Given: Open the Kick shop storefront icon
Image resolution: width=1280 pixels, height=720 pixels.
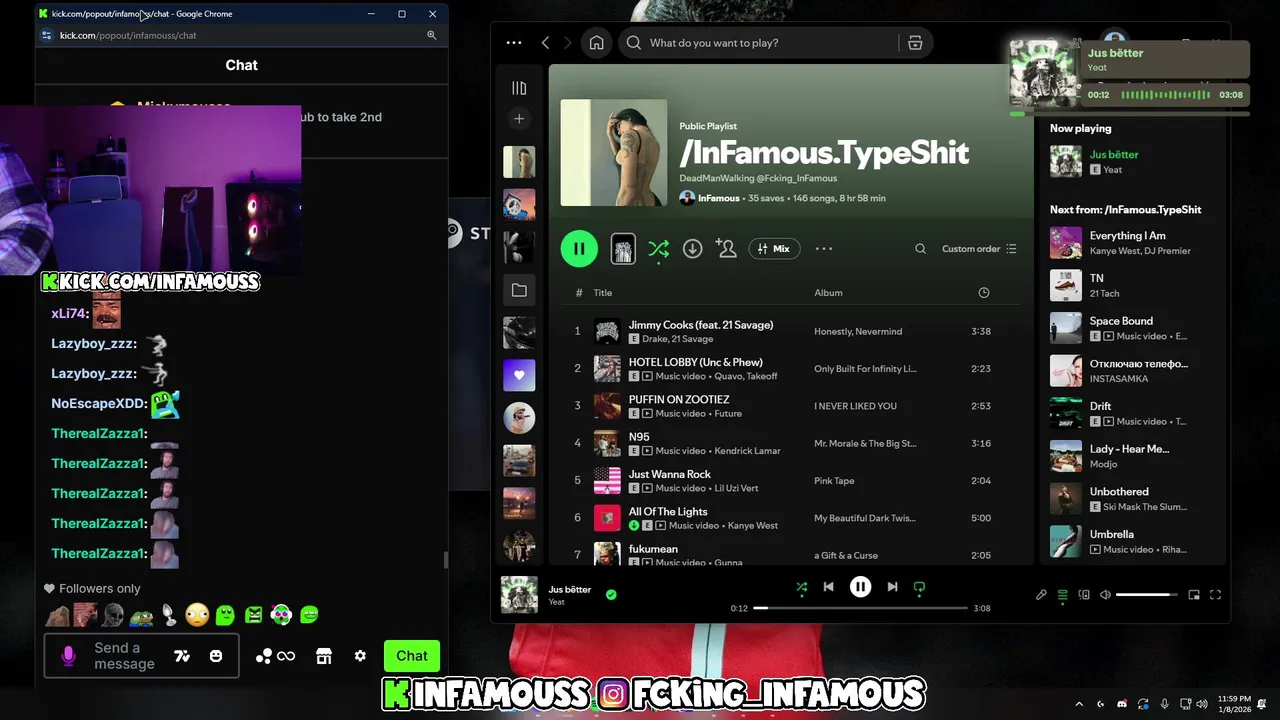Looking at the screenshot, I should click(x=324, y=656).
